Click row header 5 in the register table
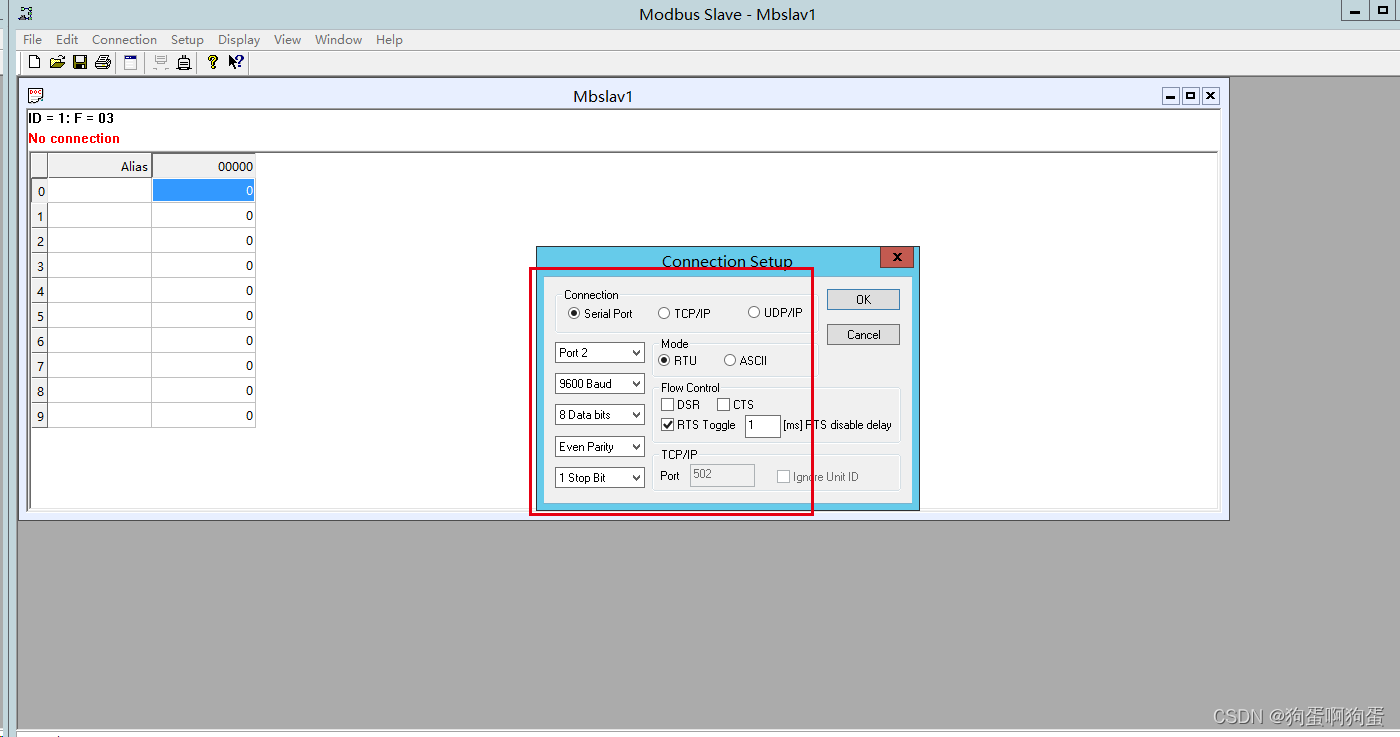 coord(40,316)
